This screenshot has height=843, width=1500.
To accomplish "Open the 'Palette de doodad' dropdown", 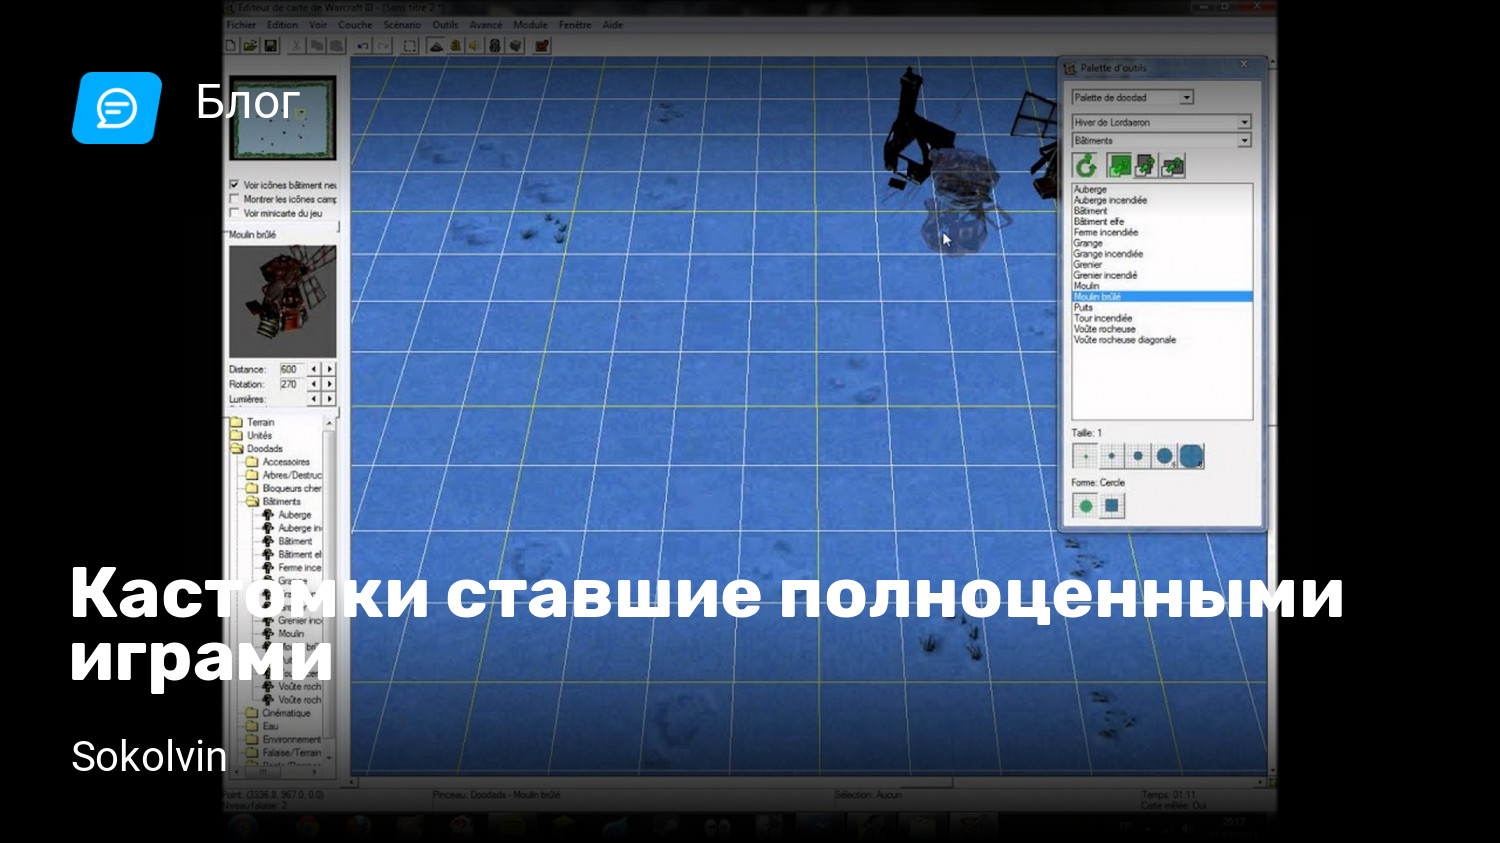I will [1133, 98].
